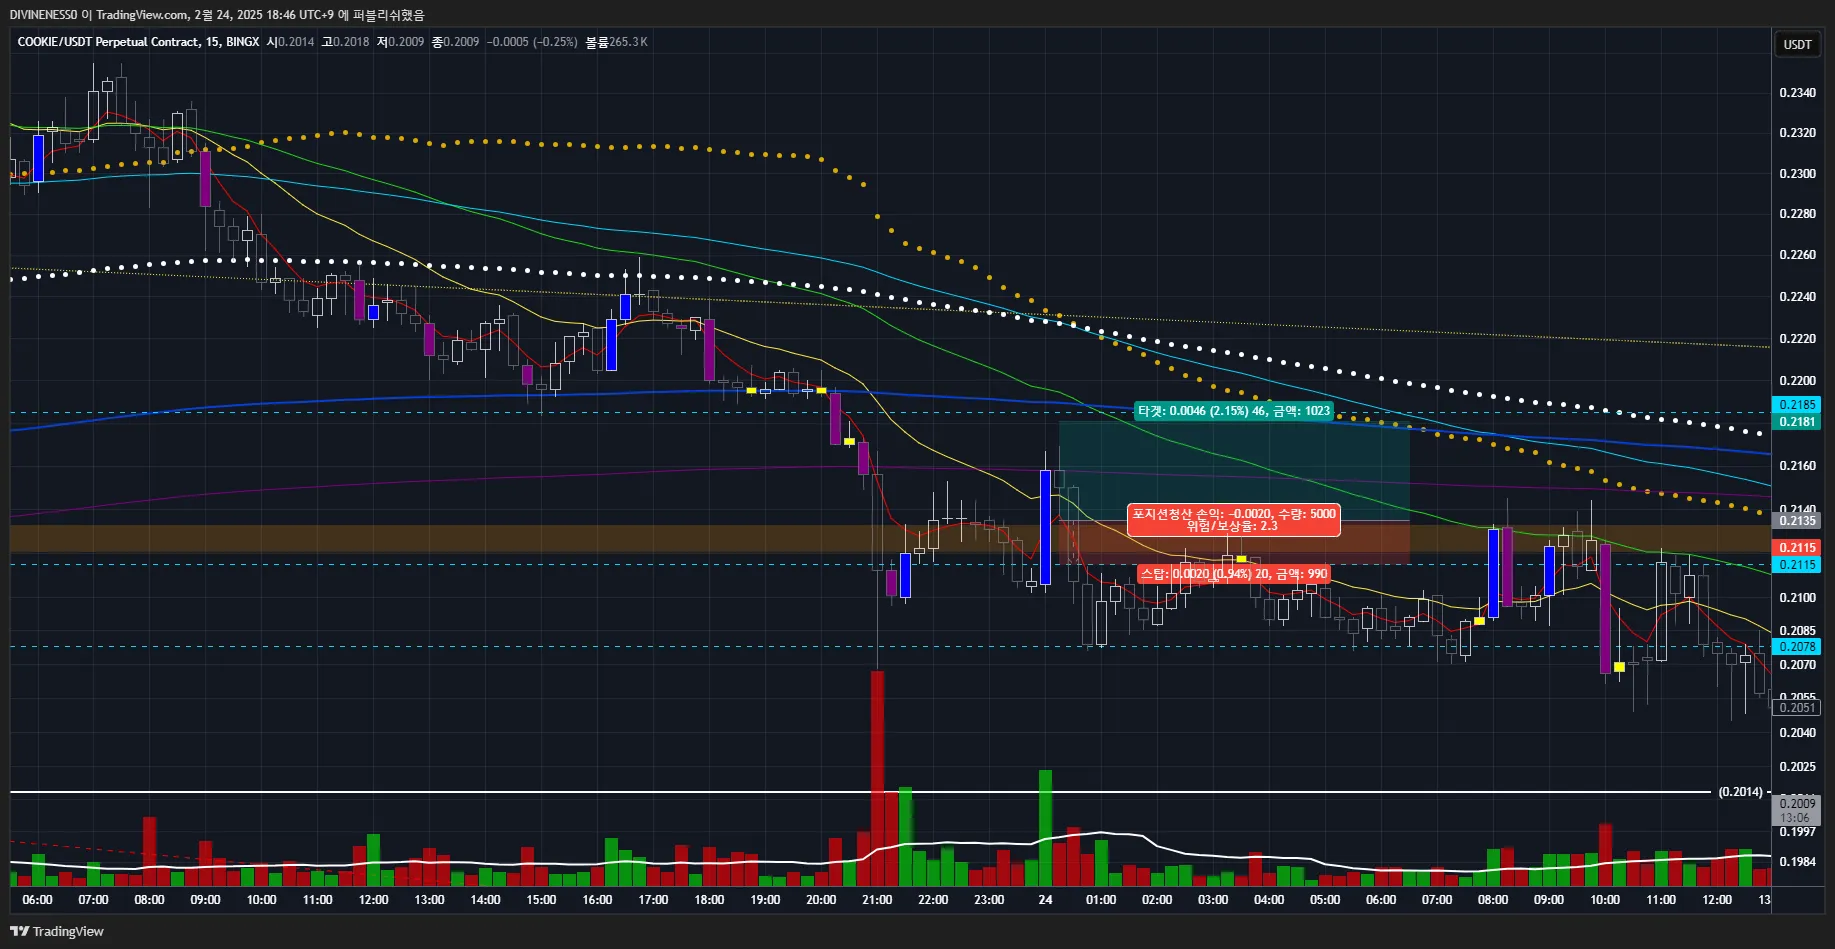Click the cyan 0.2078 price label on the axis
Screen dimensions: 1835x949
(1797, 647)
